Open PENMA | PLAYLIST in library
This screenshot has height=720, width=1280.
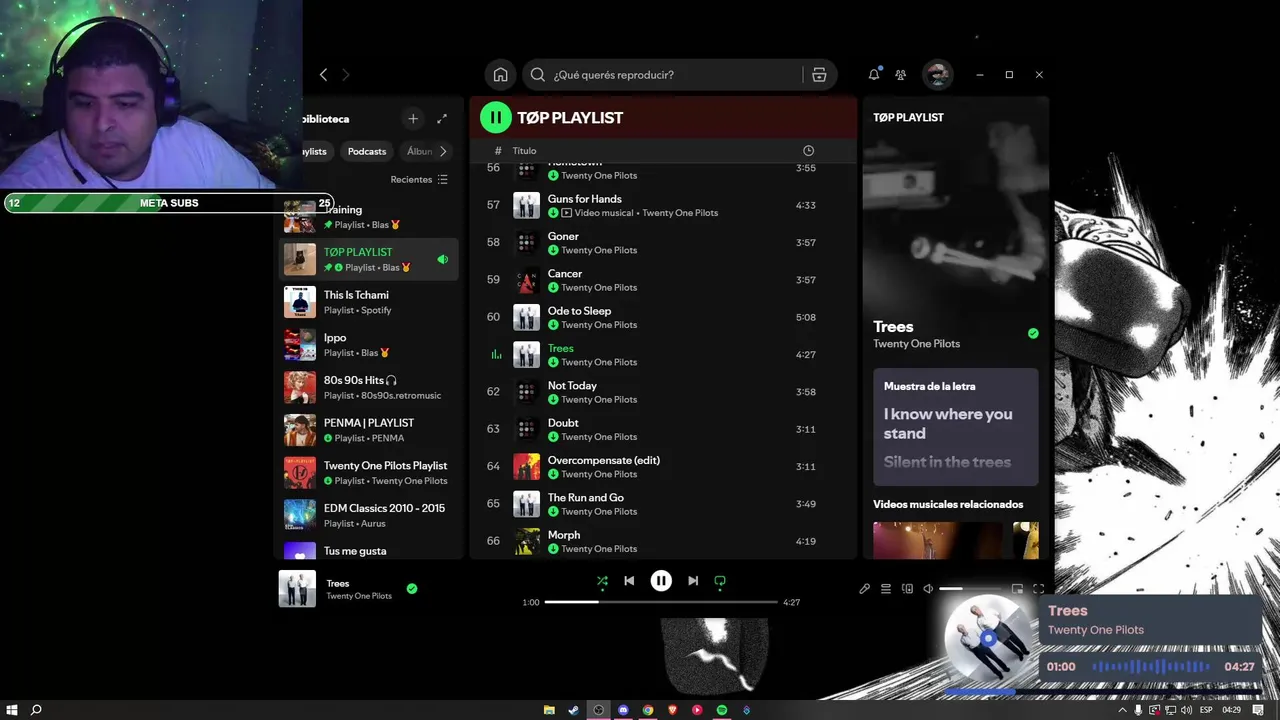pos(369,430)
